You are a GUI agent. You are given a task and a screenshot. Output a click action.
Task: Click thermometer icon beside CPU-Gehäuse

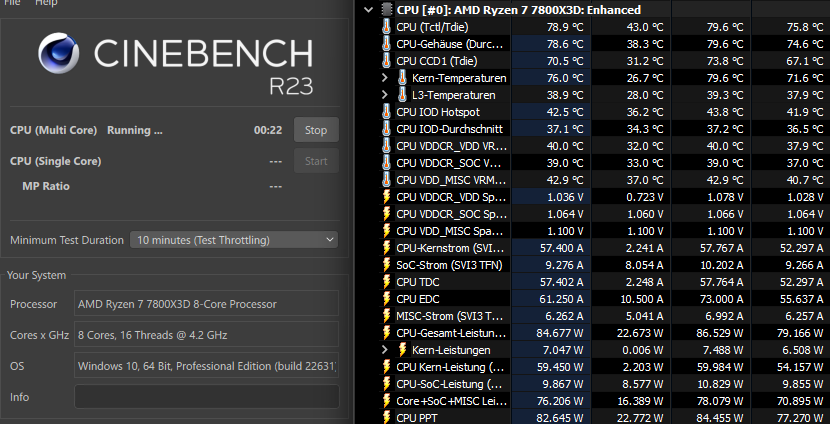tap(386, 44)
